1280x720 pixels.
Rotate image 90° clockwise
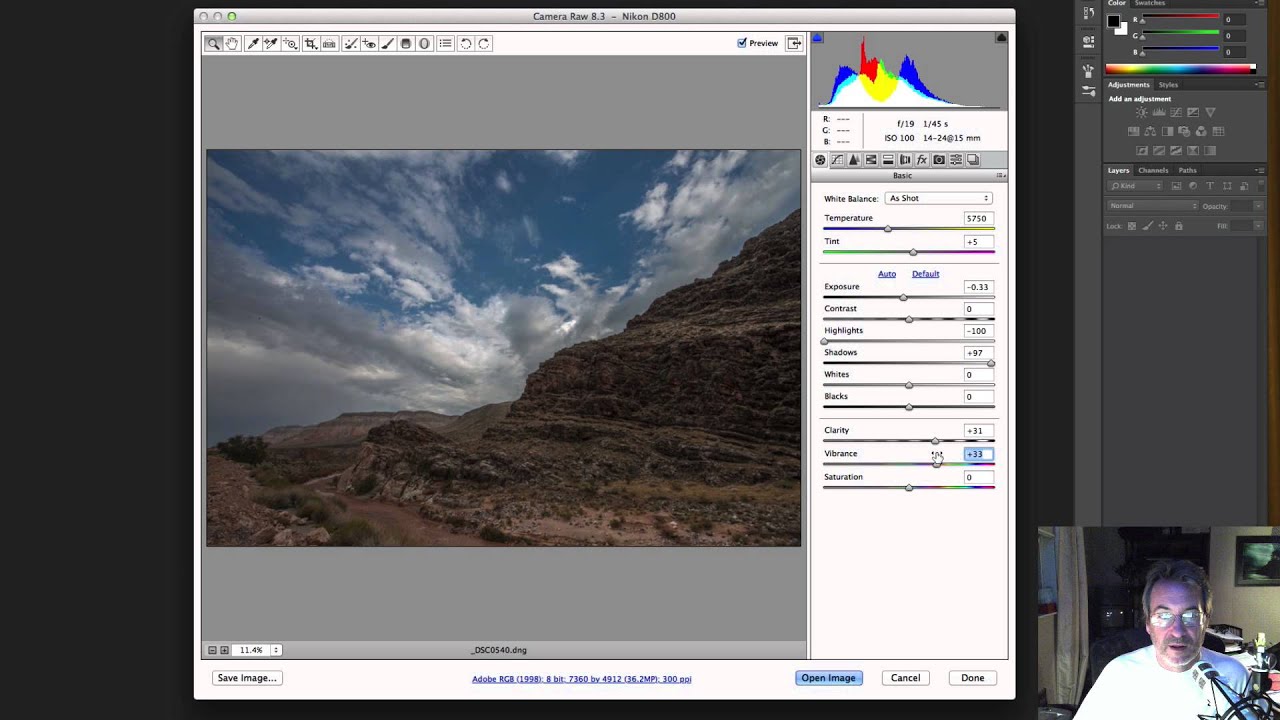pos(484,44)
